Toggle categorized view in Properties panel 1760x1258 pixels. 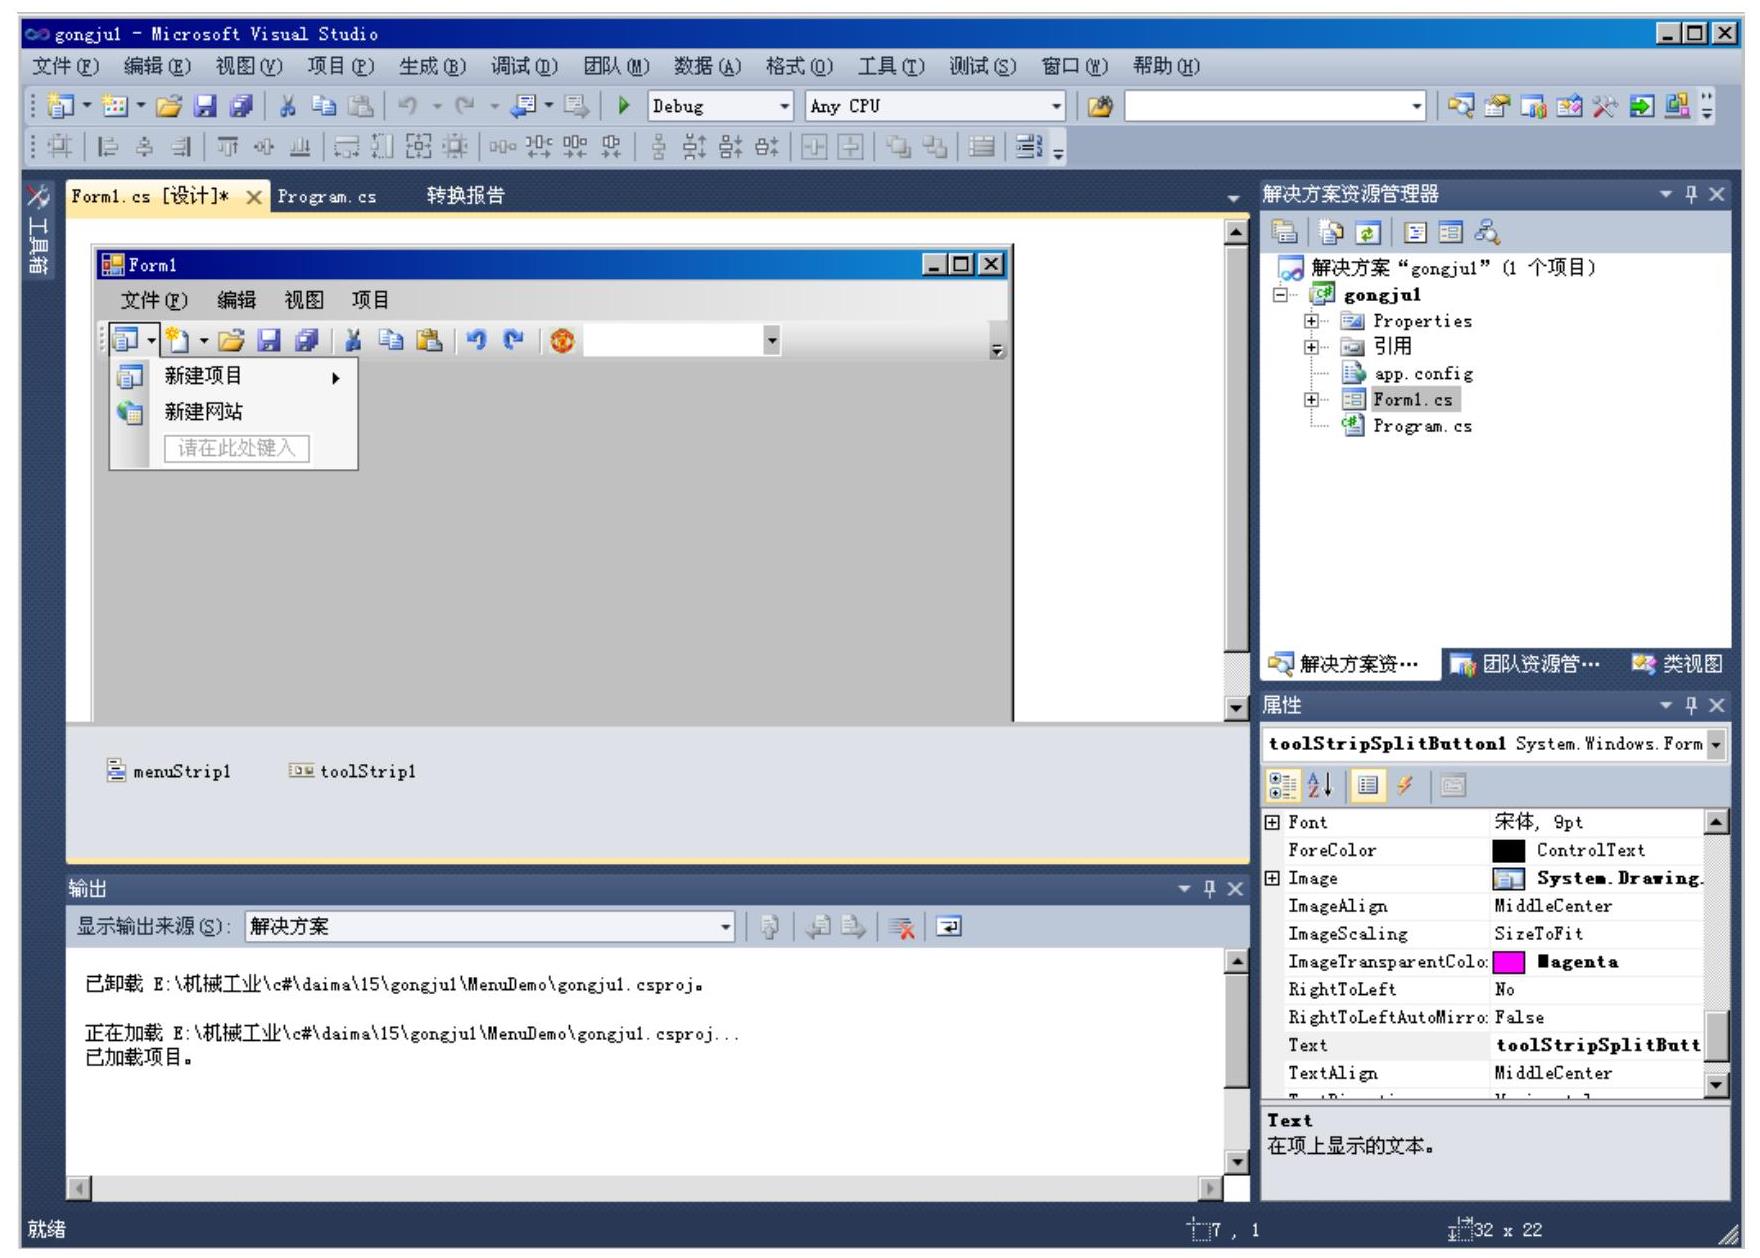click(1280, 786)
